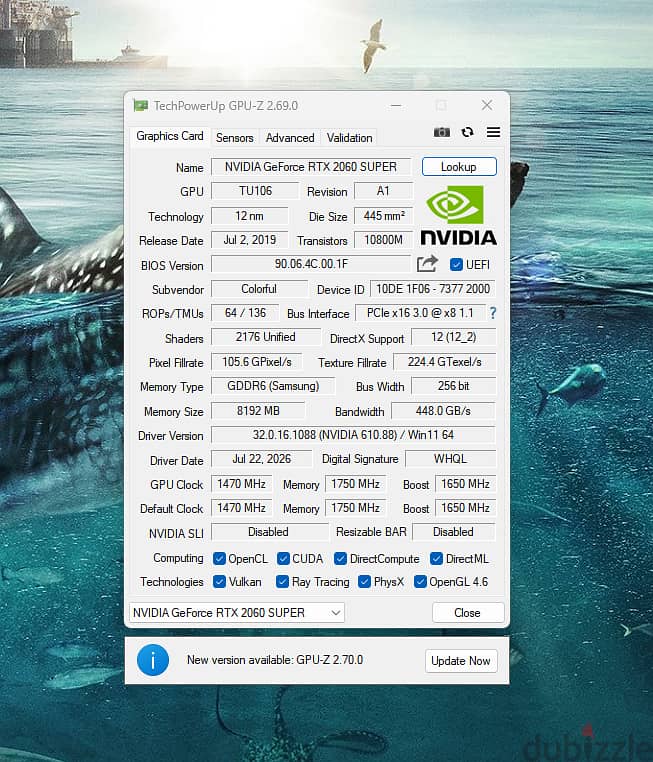Click the Shaders field 2176 Unified
The width and height of the screenshot is (653, 762).
point(266,337)
